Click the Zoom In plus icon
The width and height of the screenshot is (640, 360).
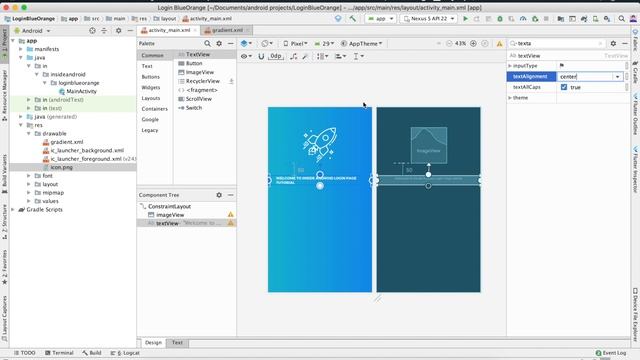coord(473,43)
